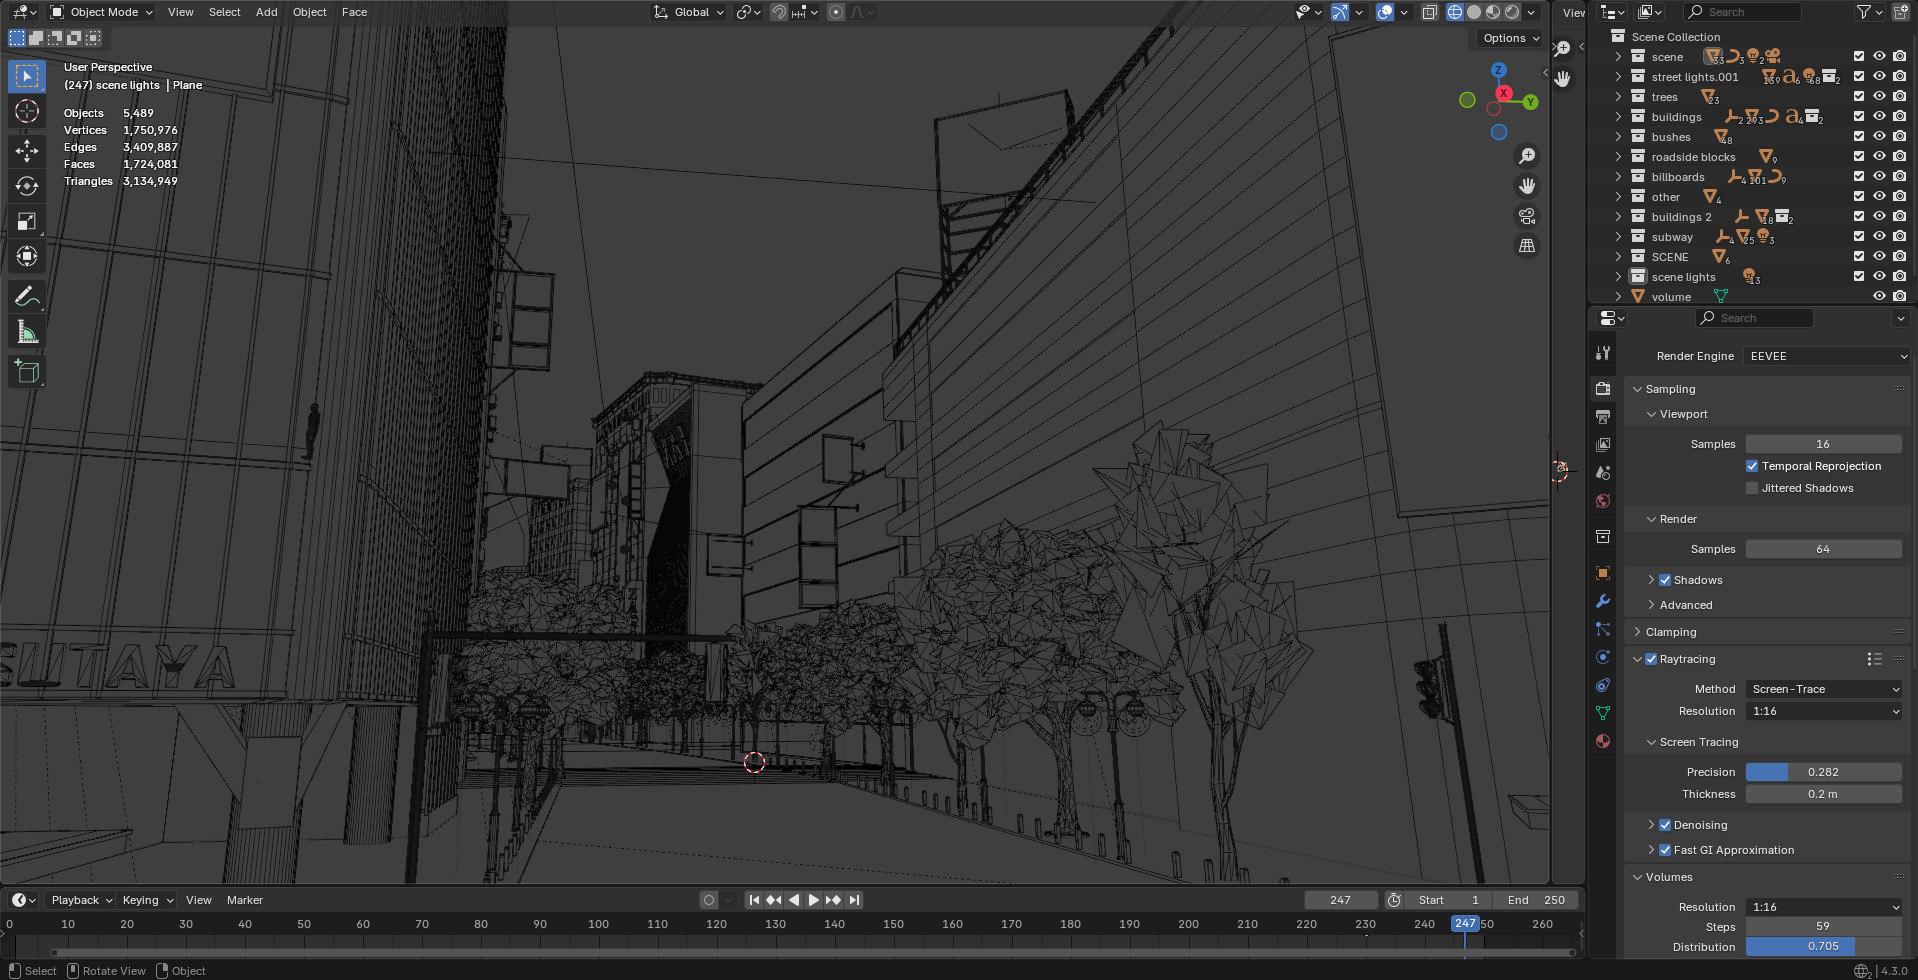Expand the Clamping panel
Image resolution: width=1918 pixels, height=980 pixels.
[1670, 632]
